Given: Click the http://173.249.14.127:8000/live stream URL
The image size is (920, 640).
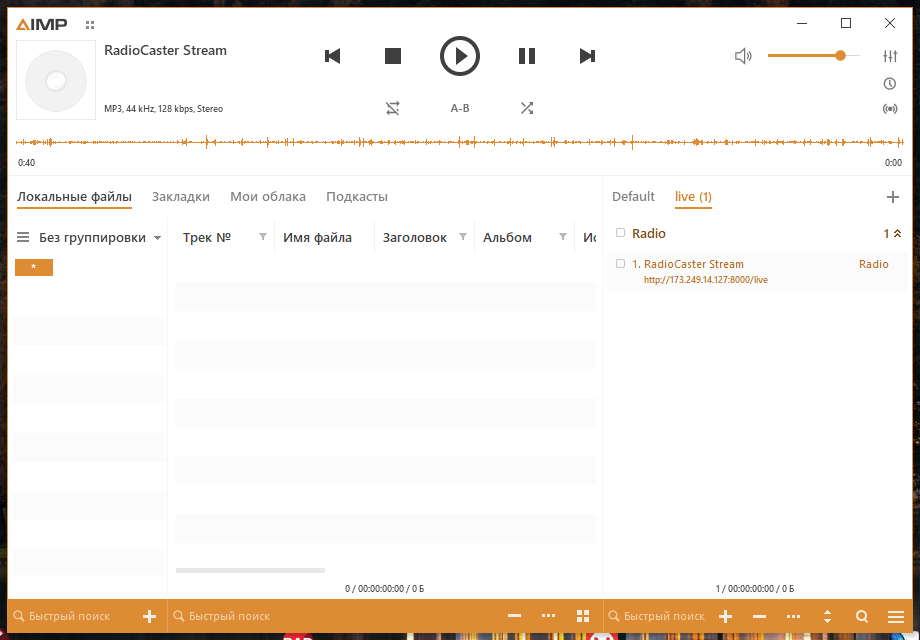Looking at the screenshot, I should pyautogui.click(x=705, y=280).
